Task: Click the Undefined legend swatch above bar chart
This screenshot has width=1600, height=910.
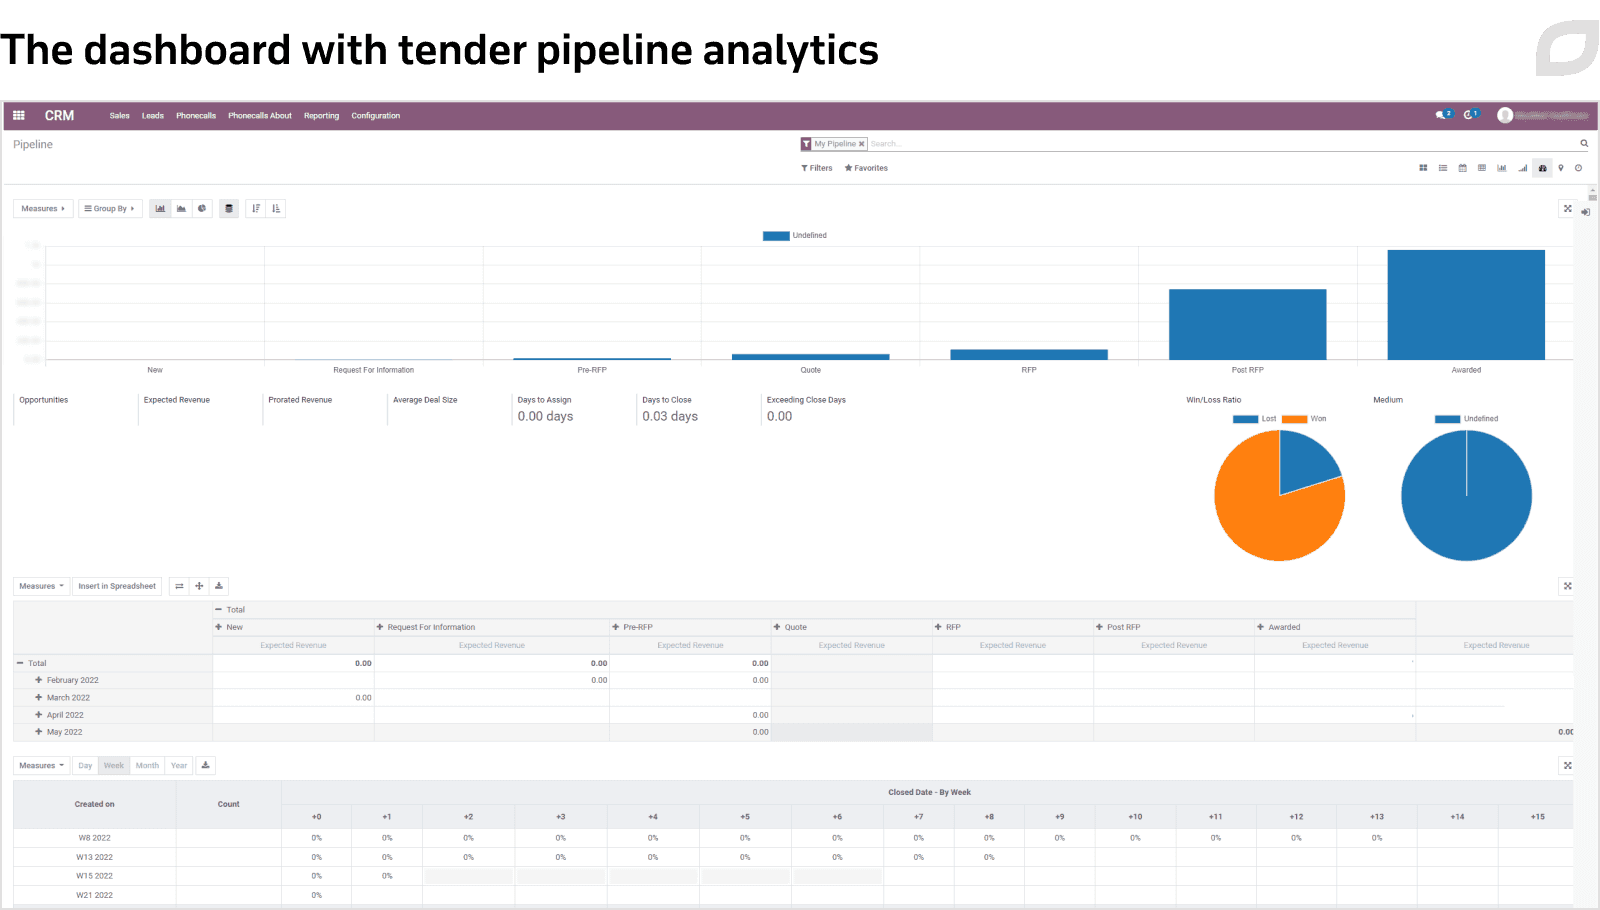Action: [x=776, y=236]
